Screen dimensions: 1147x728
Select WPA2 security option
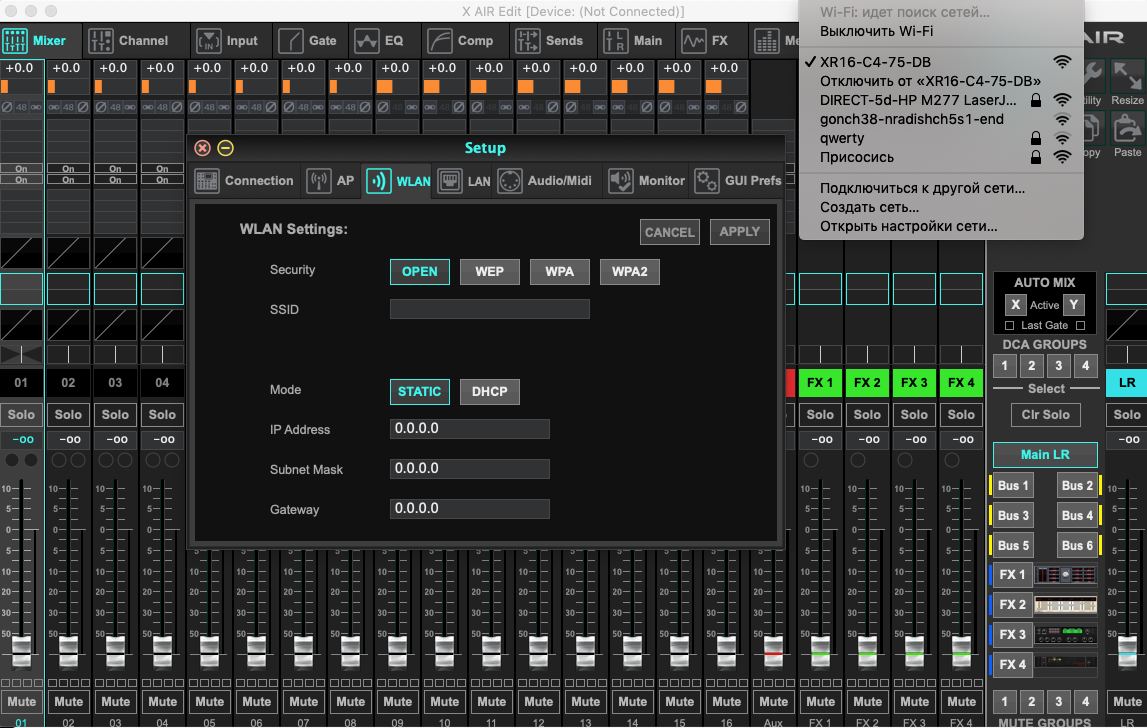tap(629, 272)
